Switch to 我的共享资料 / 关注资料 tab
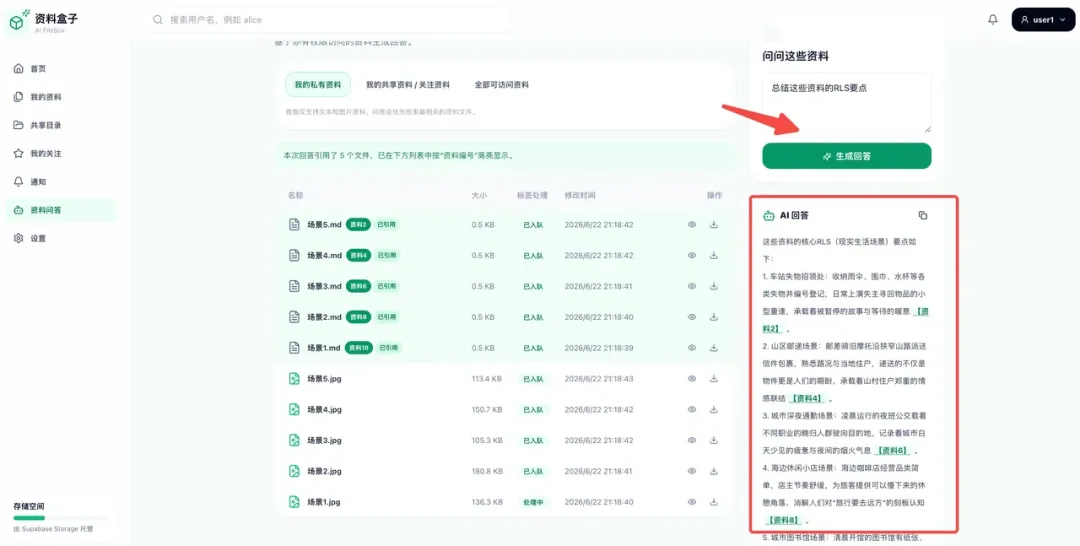This screenshot has width=1080, height=546. (x=408, y=85)
